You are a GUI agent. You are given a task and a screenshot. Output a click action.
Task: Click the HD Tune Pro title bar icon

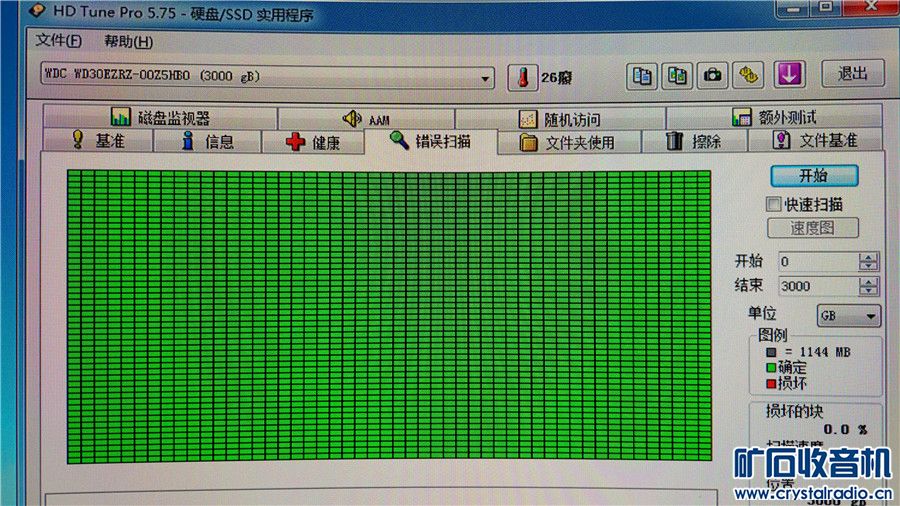(37, 10)
